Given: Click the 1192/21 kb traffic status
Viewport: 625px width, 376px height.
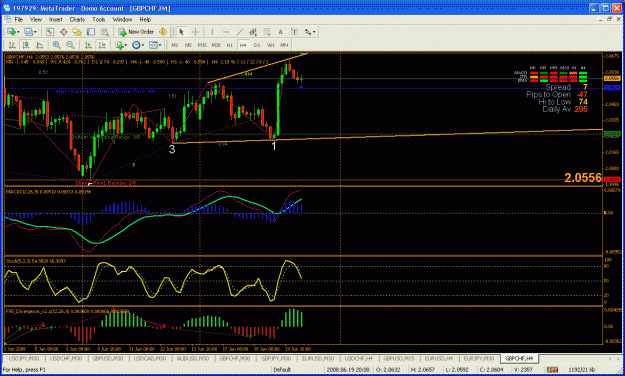Looking at the screenshot, I should coord(582,370).
